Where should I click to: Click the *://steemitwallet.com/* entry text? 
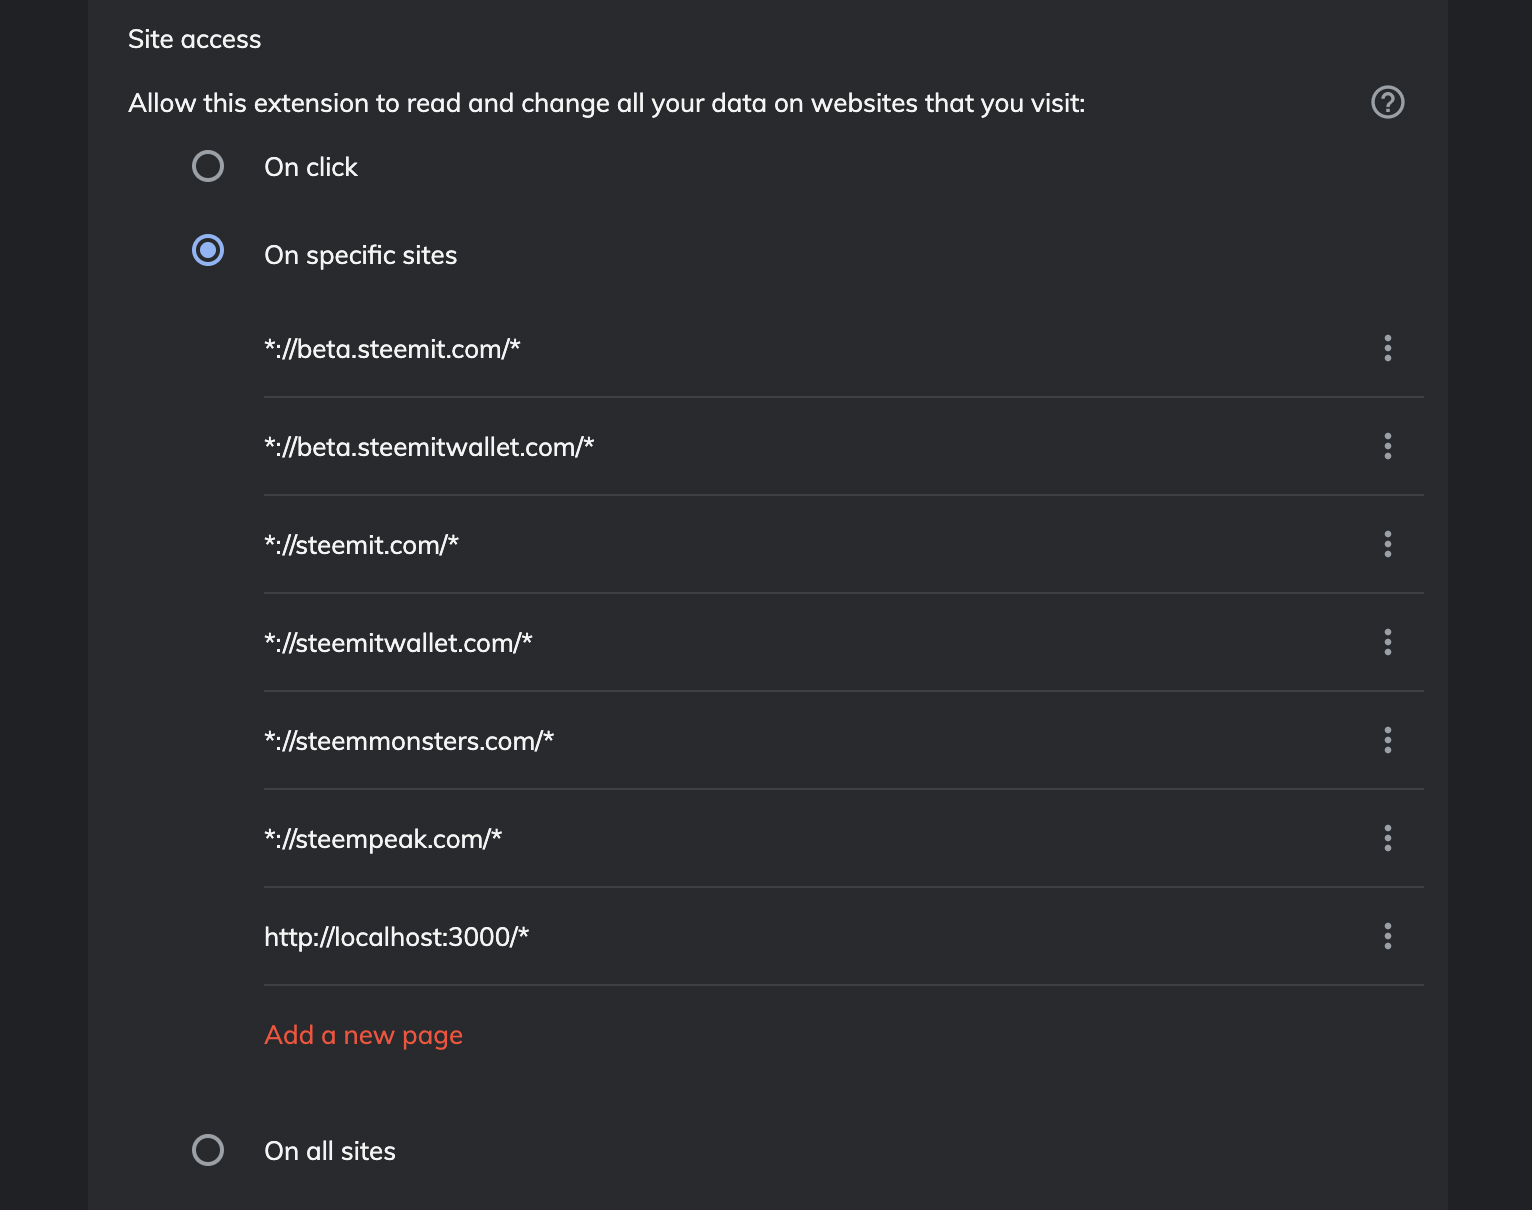pos(398,643)
